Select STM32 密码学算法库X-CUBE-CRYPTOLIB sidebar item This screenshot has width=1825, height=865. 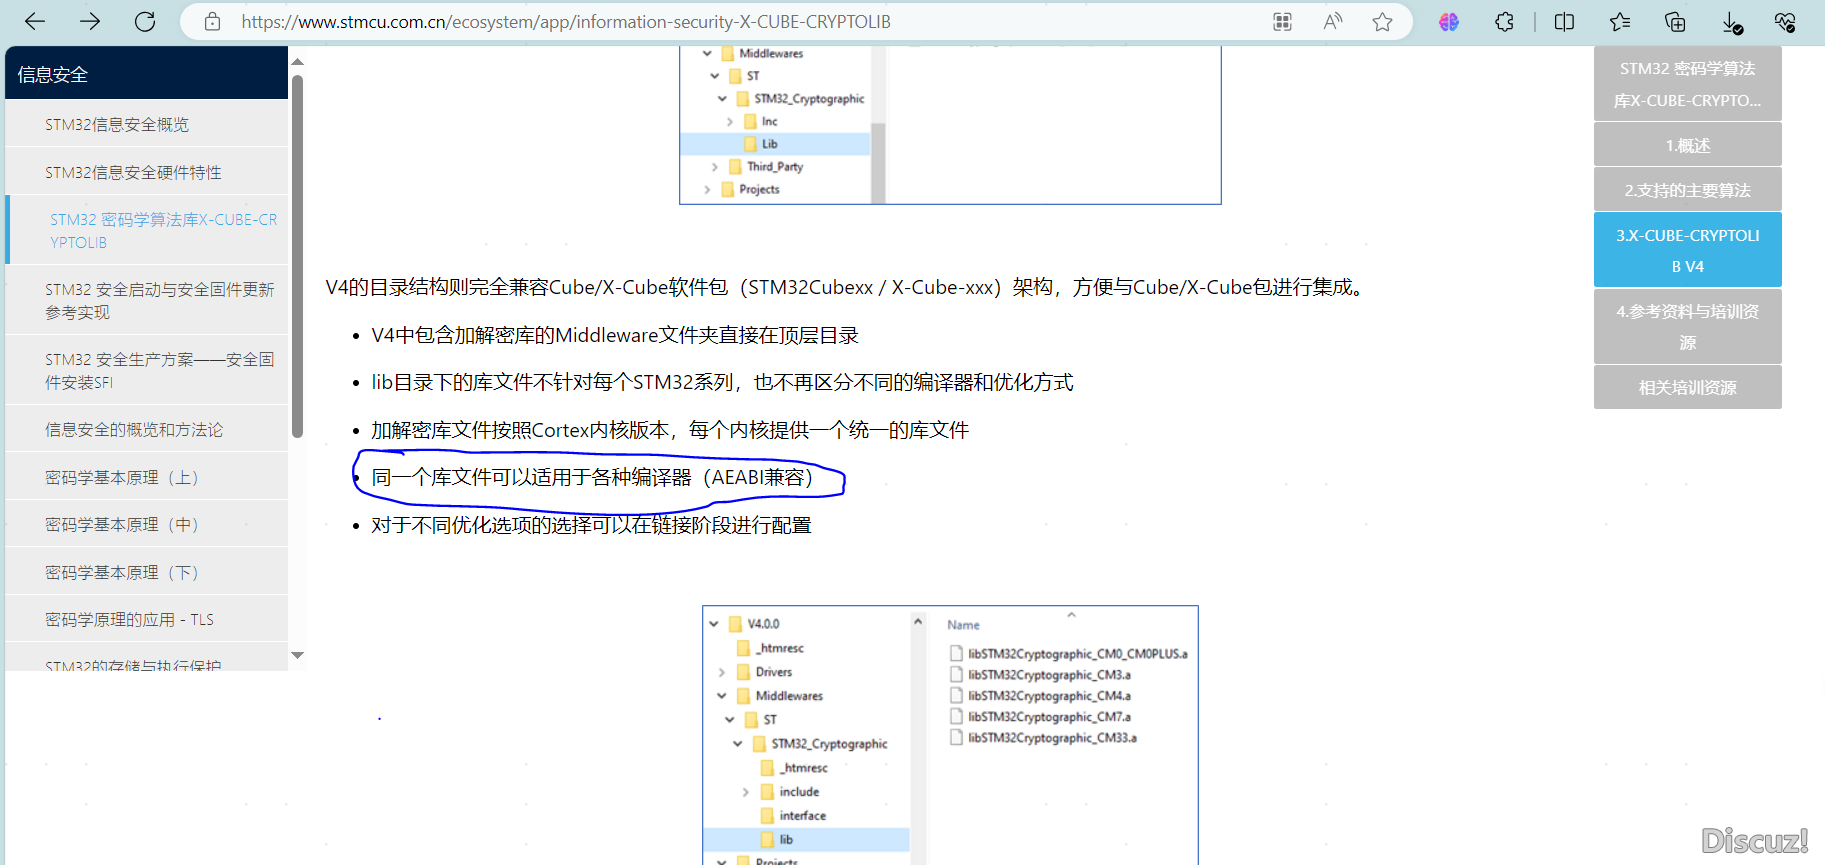147,230
